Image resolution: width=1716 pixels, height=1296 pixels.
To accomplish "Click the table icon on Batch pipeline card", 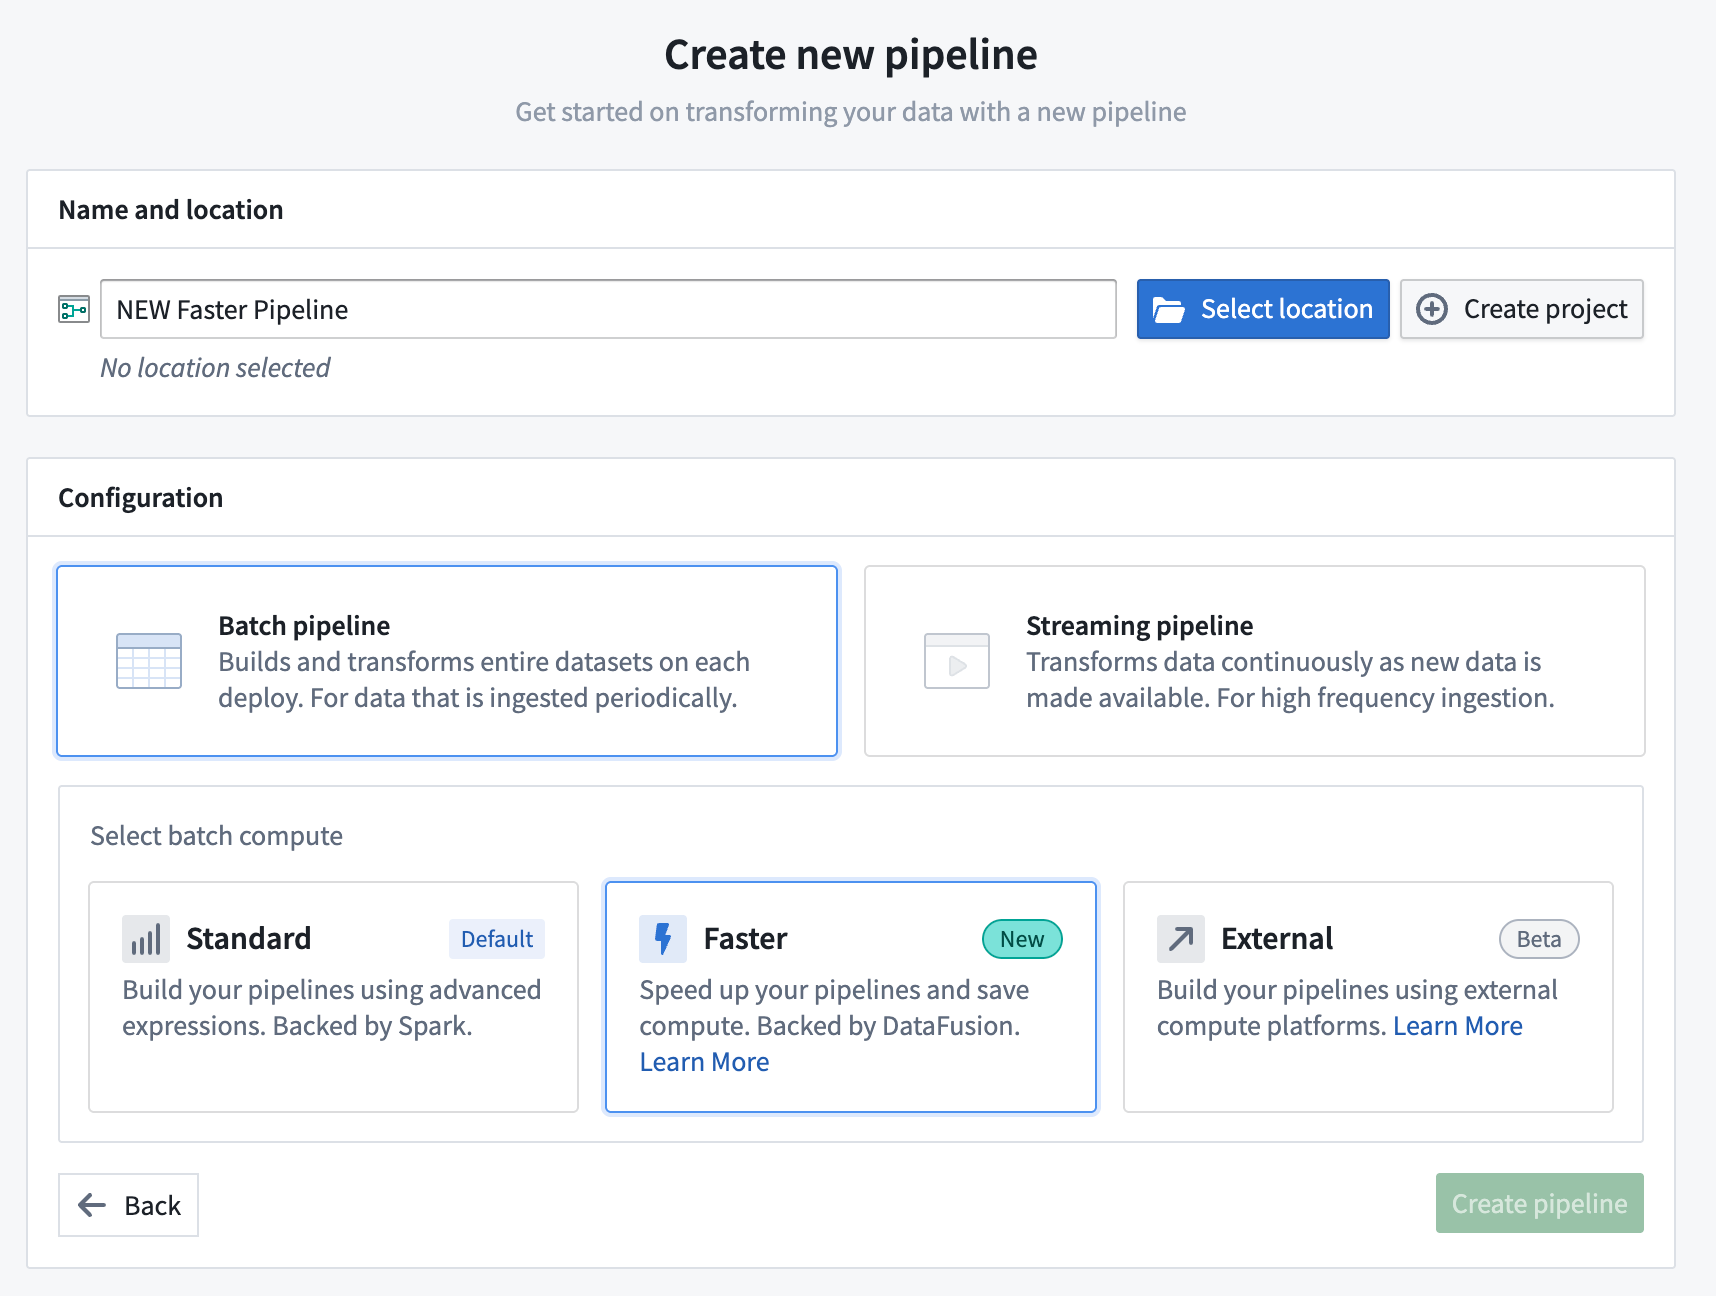I will (148, 660).
